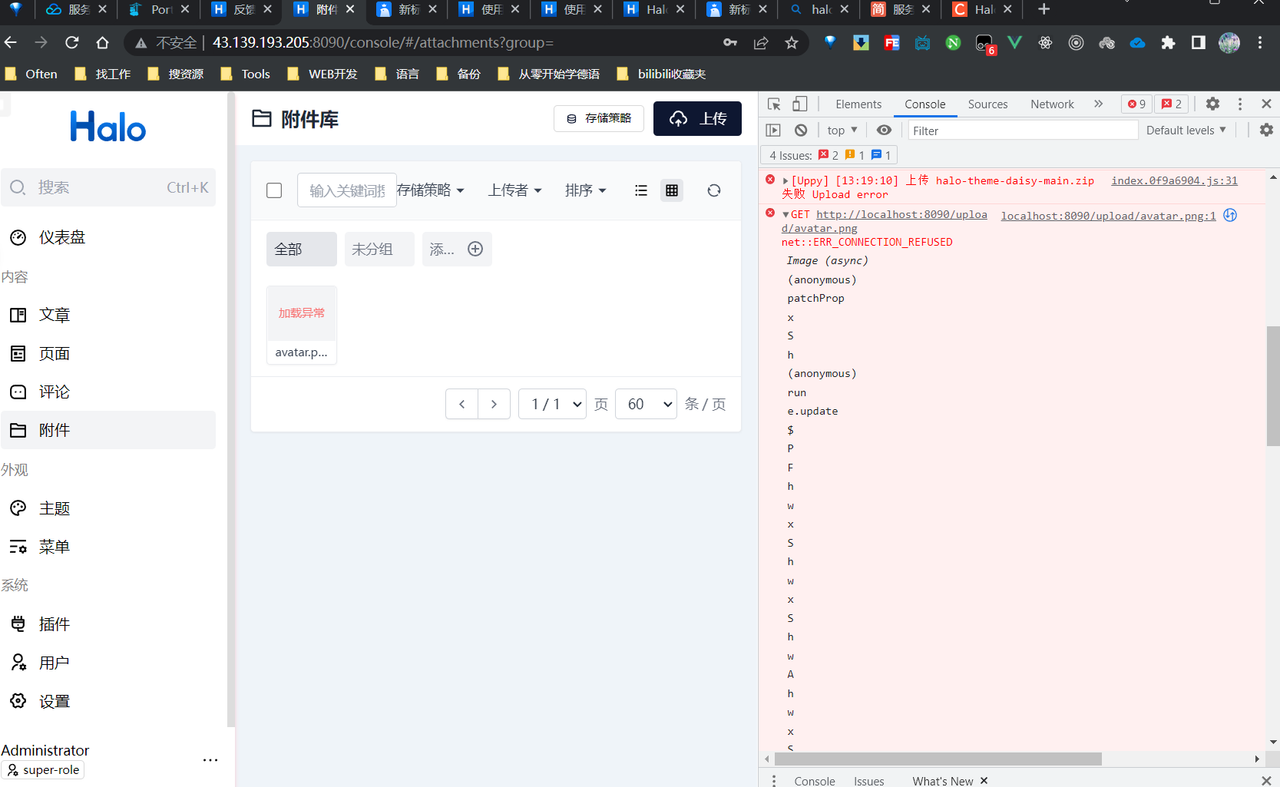
Task: Refresh the attachment list via the refresh icon
Action: click(x=713, y=190)
